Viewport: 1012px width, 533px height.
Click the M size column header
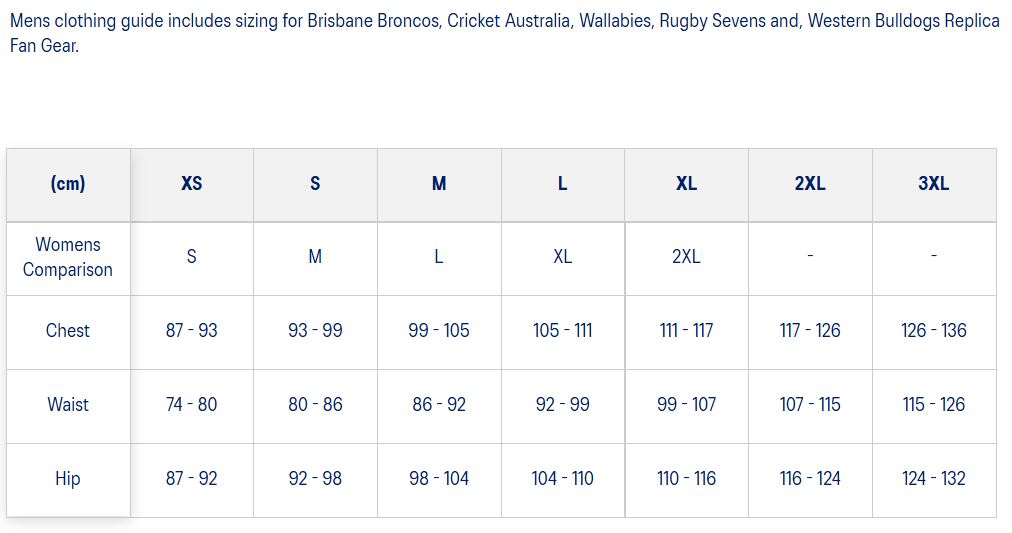pos(439,184)
